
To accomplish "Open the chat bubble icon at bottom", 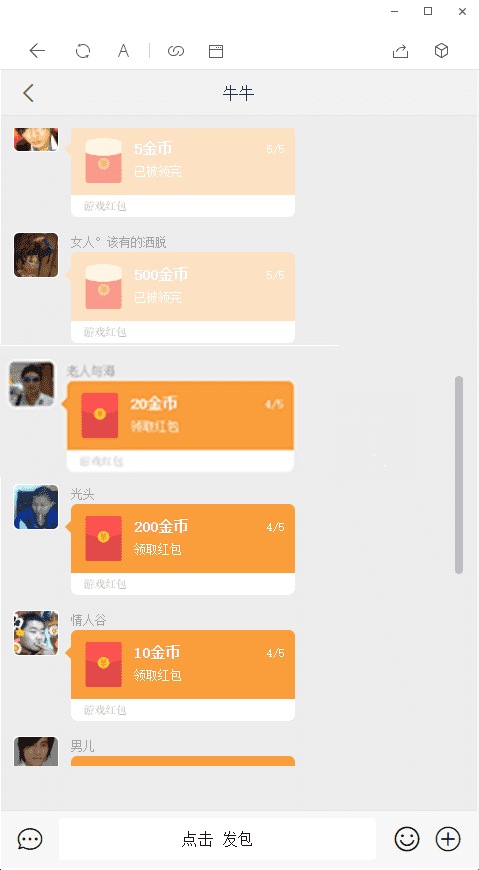I will [x=30, y=838].
